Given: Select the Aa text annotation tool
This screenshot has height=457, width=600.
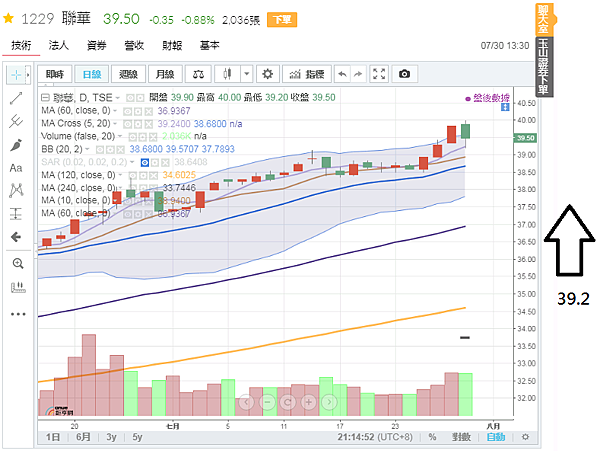Looking at the screenshot, I should (16, 168).
